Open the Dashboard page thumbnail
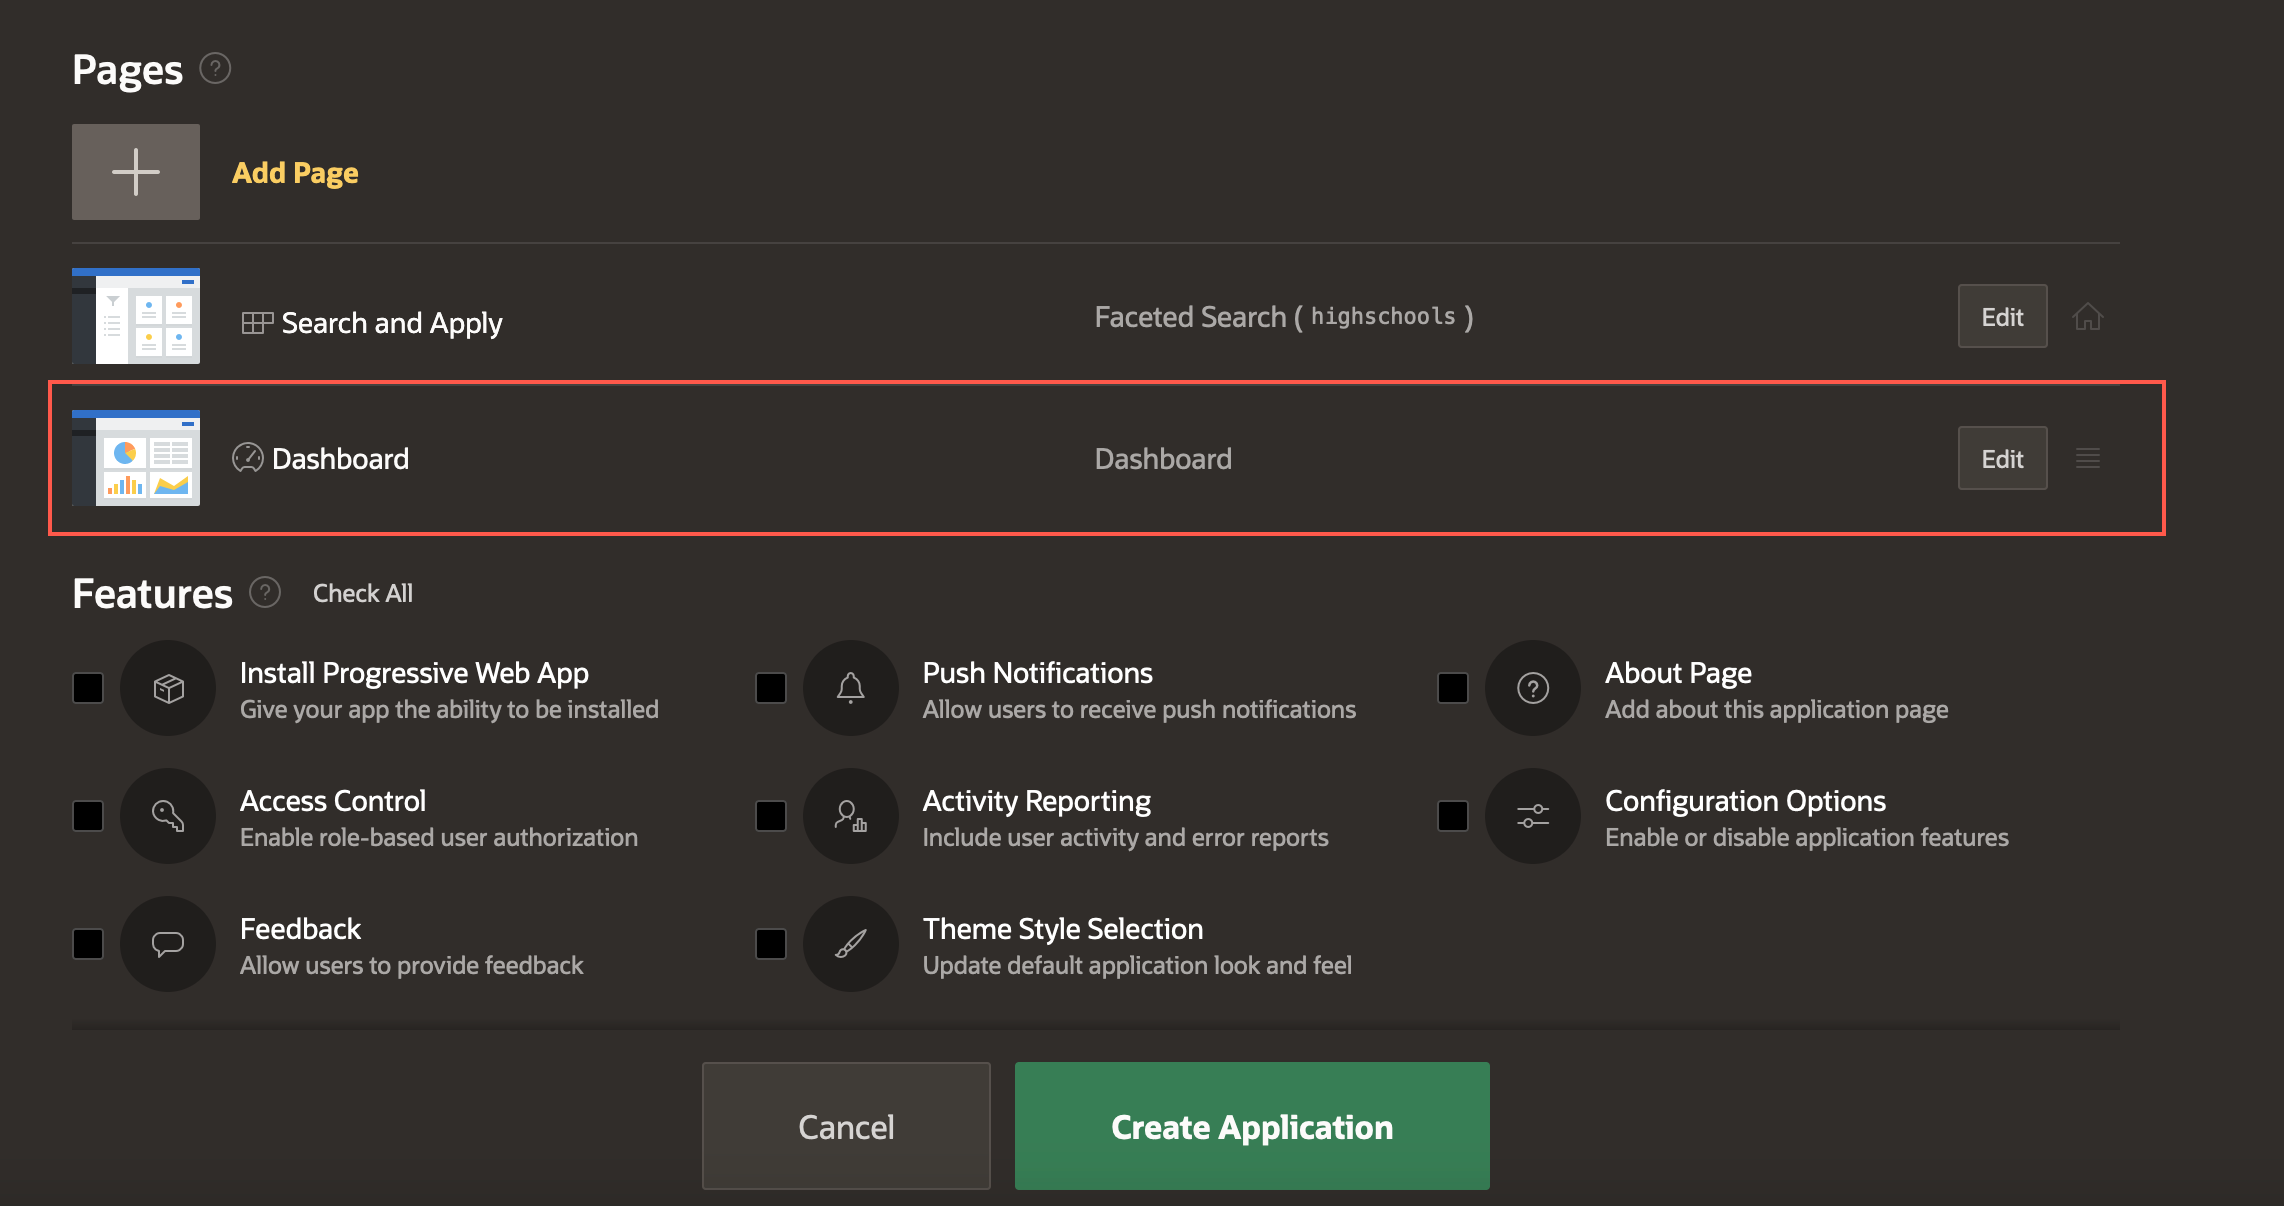This screenshot has height=1206, width=2284. (x=136, y=458)
